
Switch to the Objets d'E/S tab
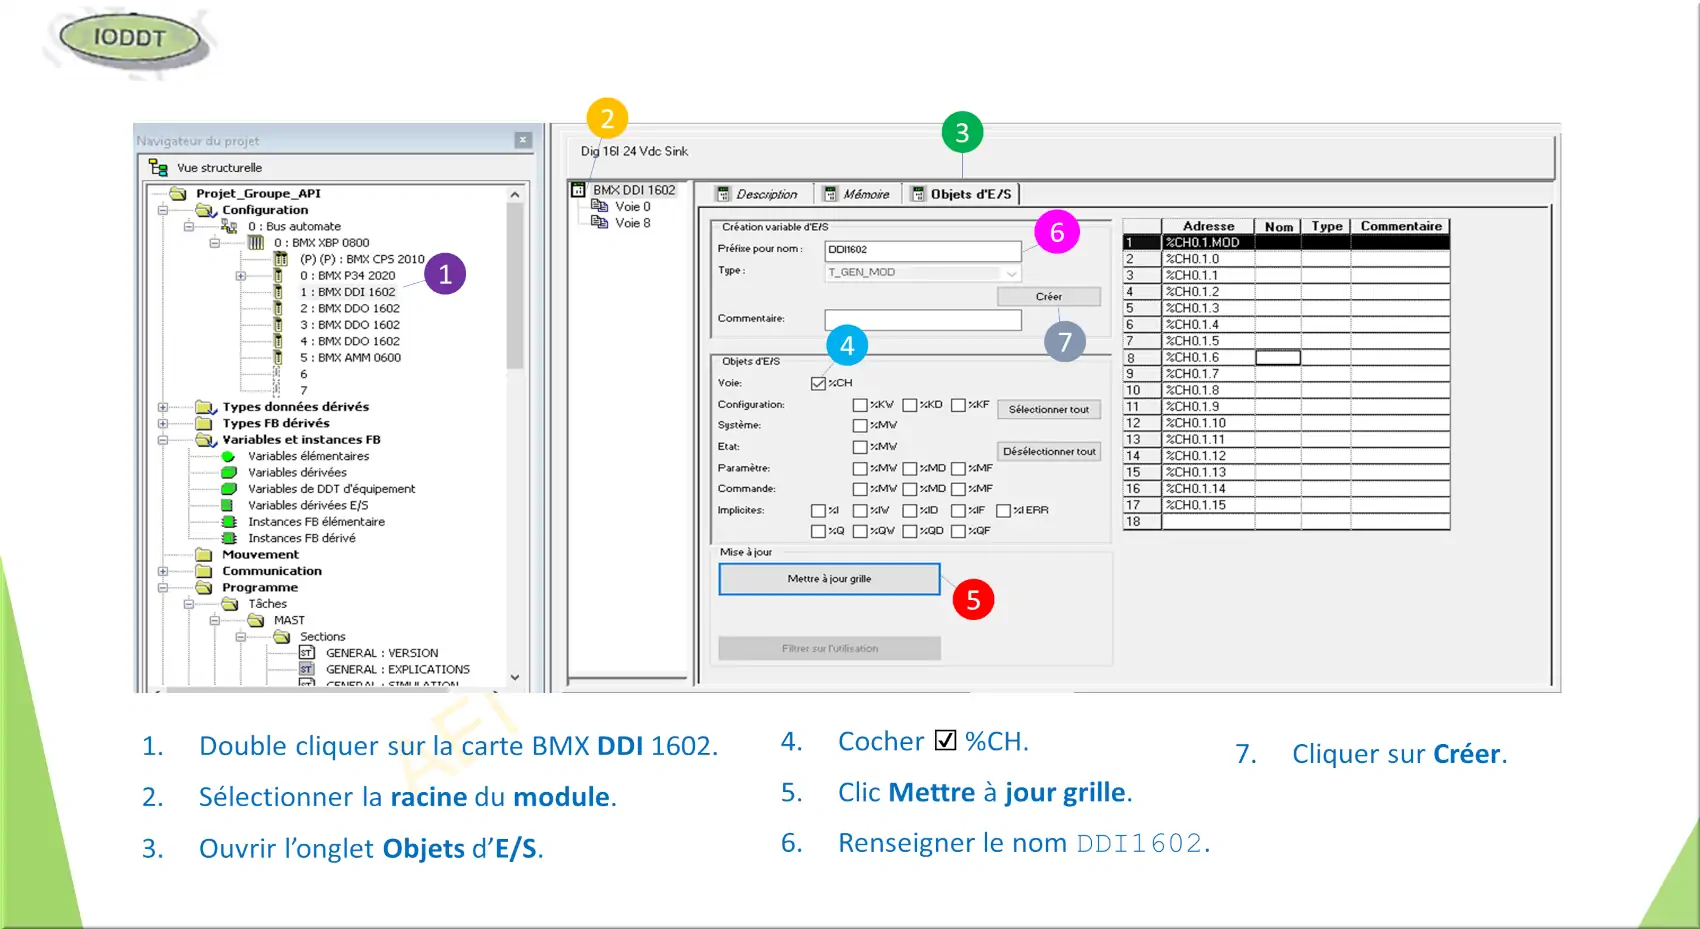tap(961, 194)
